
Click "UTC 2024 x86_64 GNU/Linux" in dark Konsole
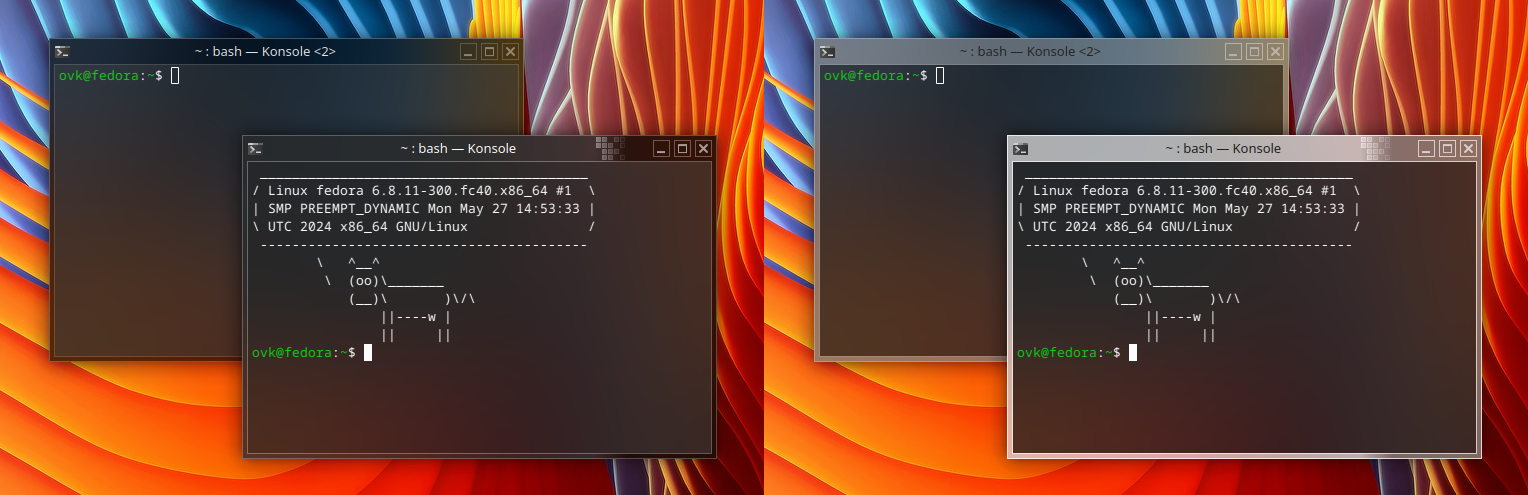click(367, 227)
